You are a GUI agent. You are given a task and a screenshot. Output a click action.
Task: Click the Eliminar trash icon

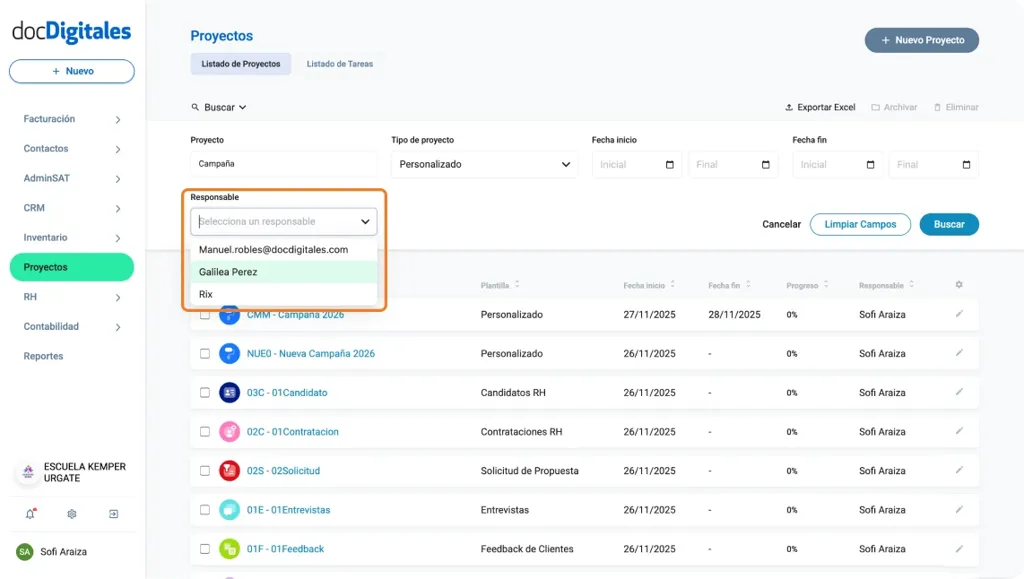(937, 107)
